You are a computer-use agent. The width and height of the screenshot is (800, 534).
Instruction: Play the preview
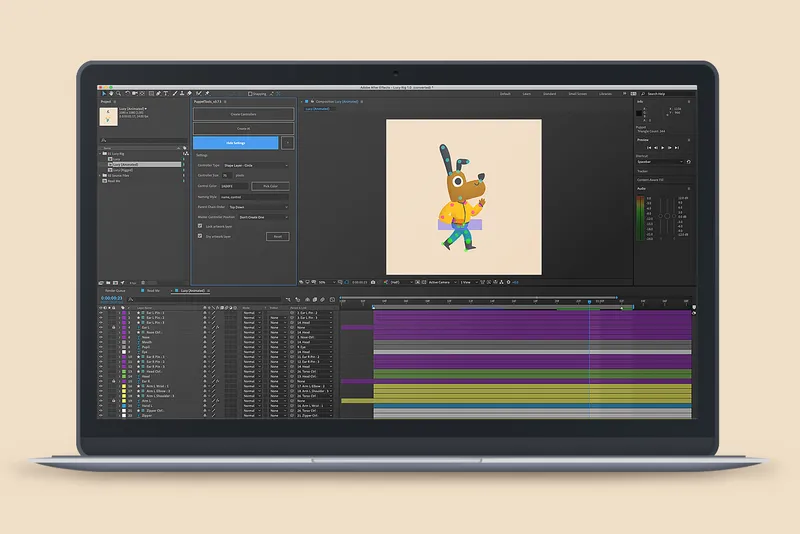(662, 147)
